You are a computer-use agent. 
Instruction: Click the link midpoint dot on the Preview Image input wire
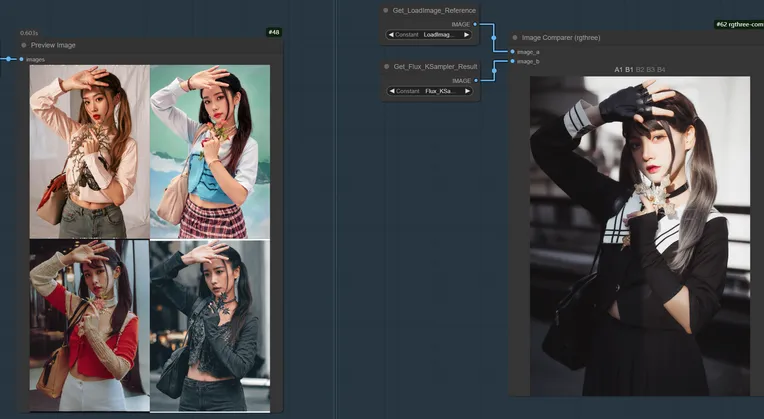tap(8, 59)
